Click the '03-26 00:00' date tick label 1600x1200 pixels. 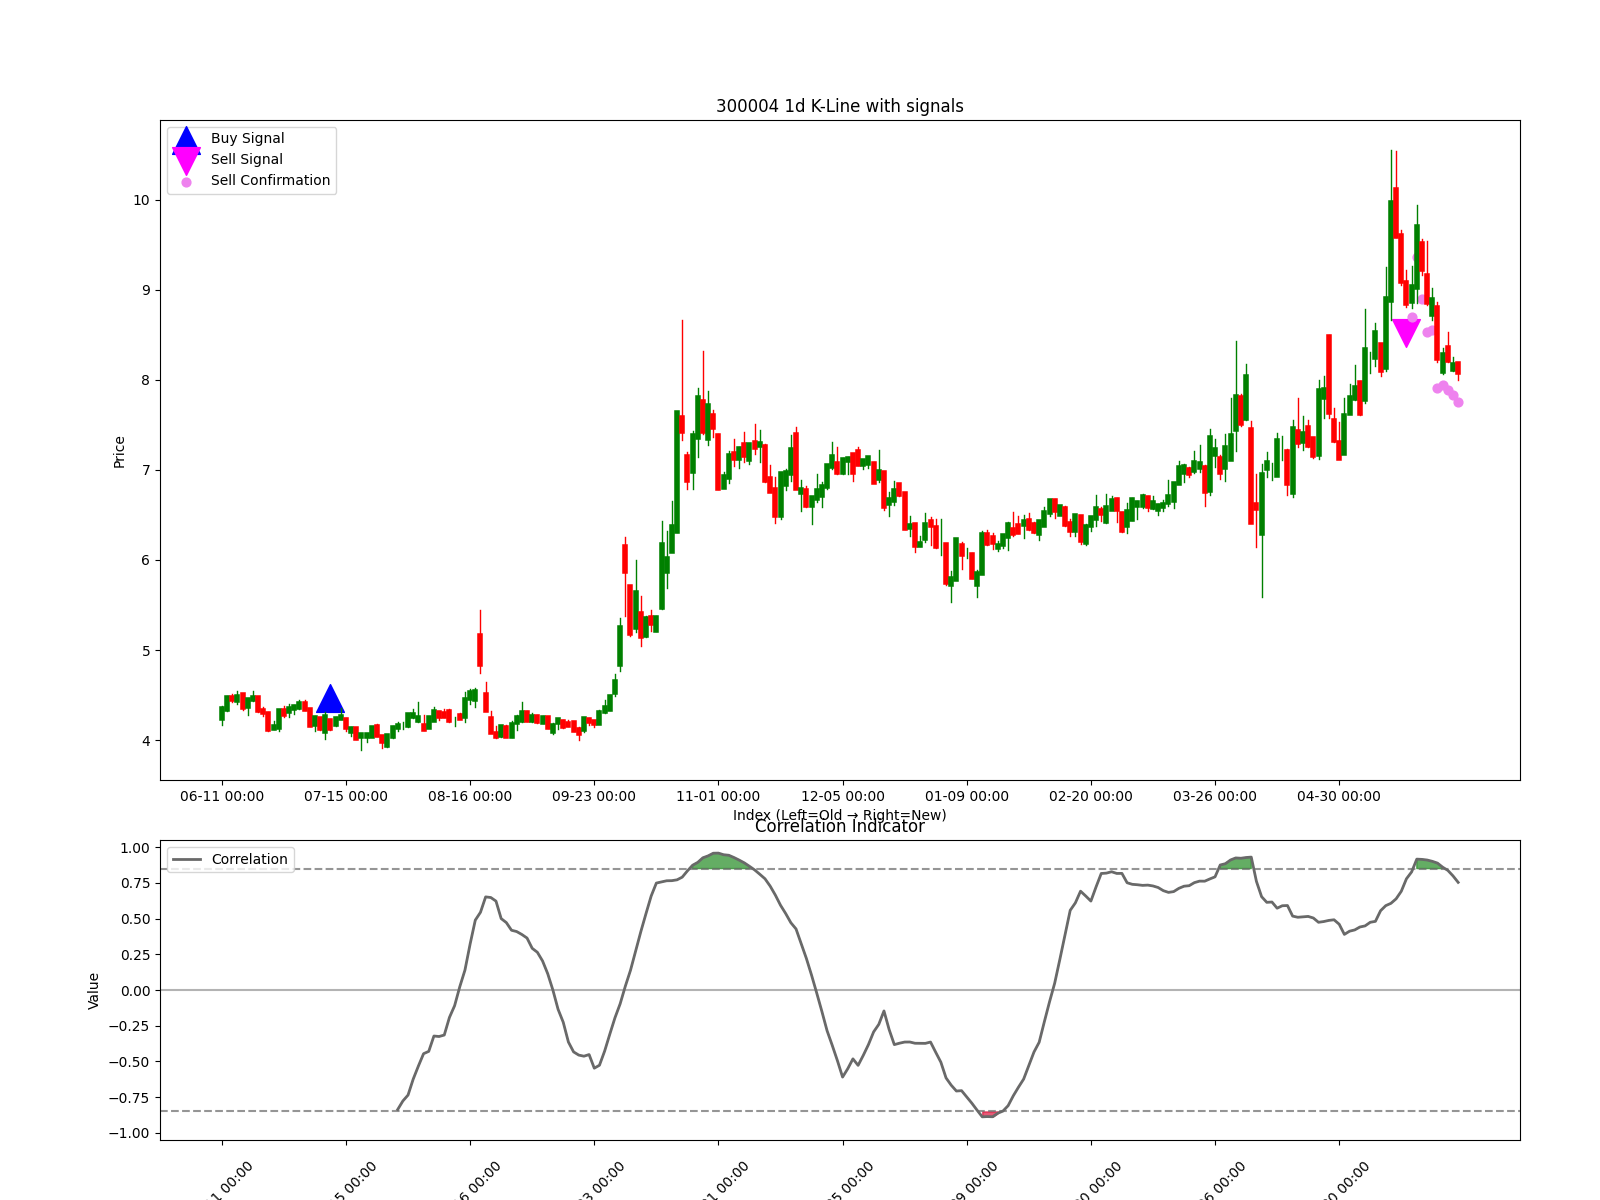[1215, 797]
